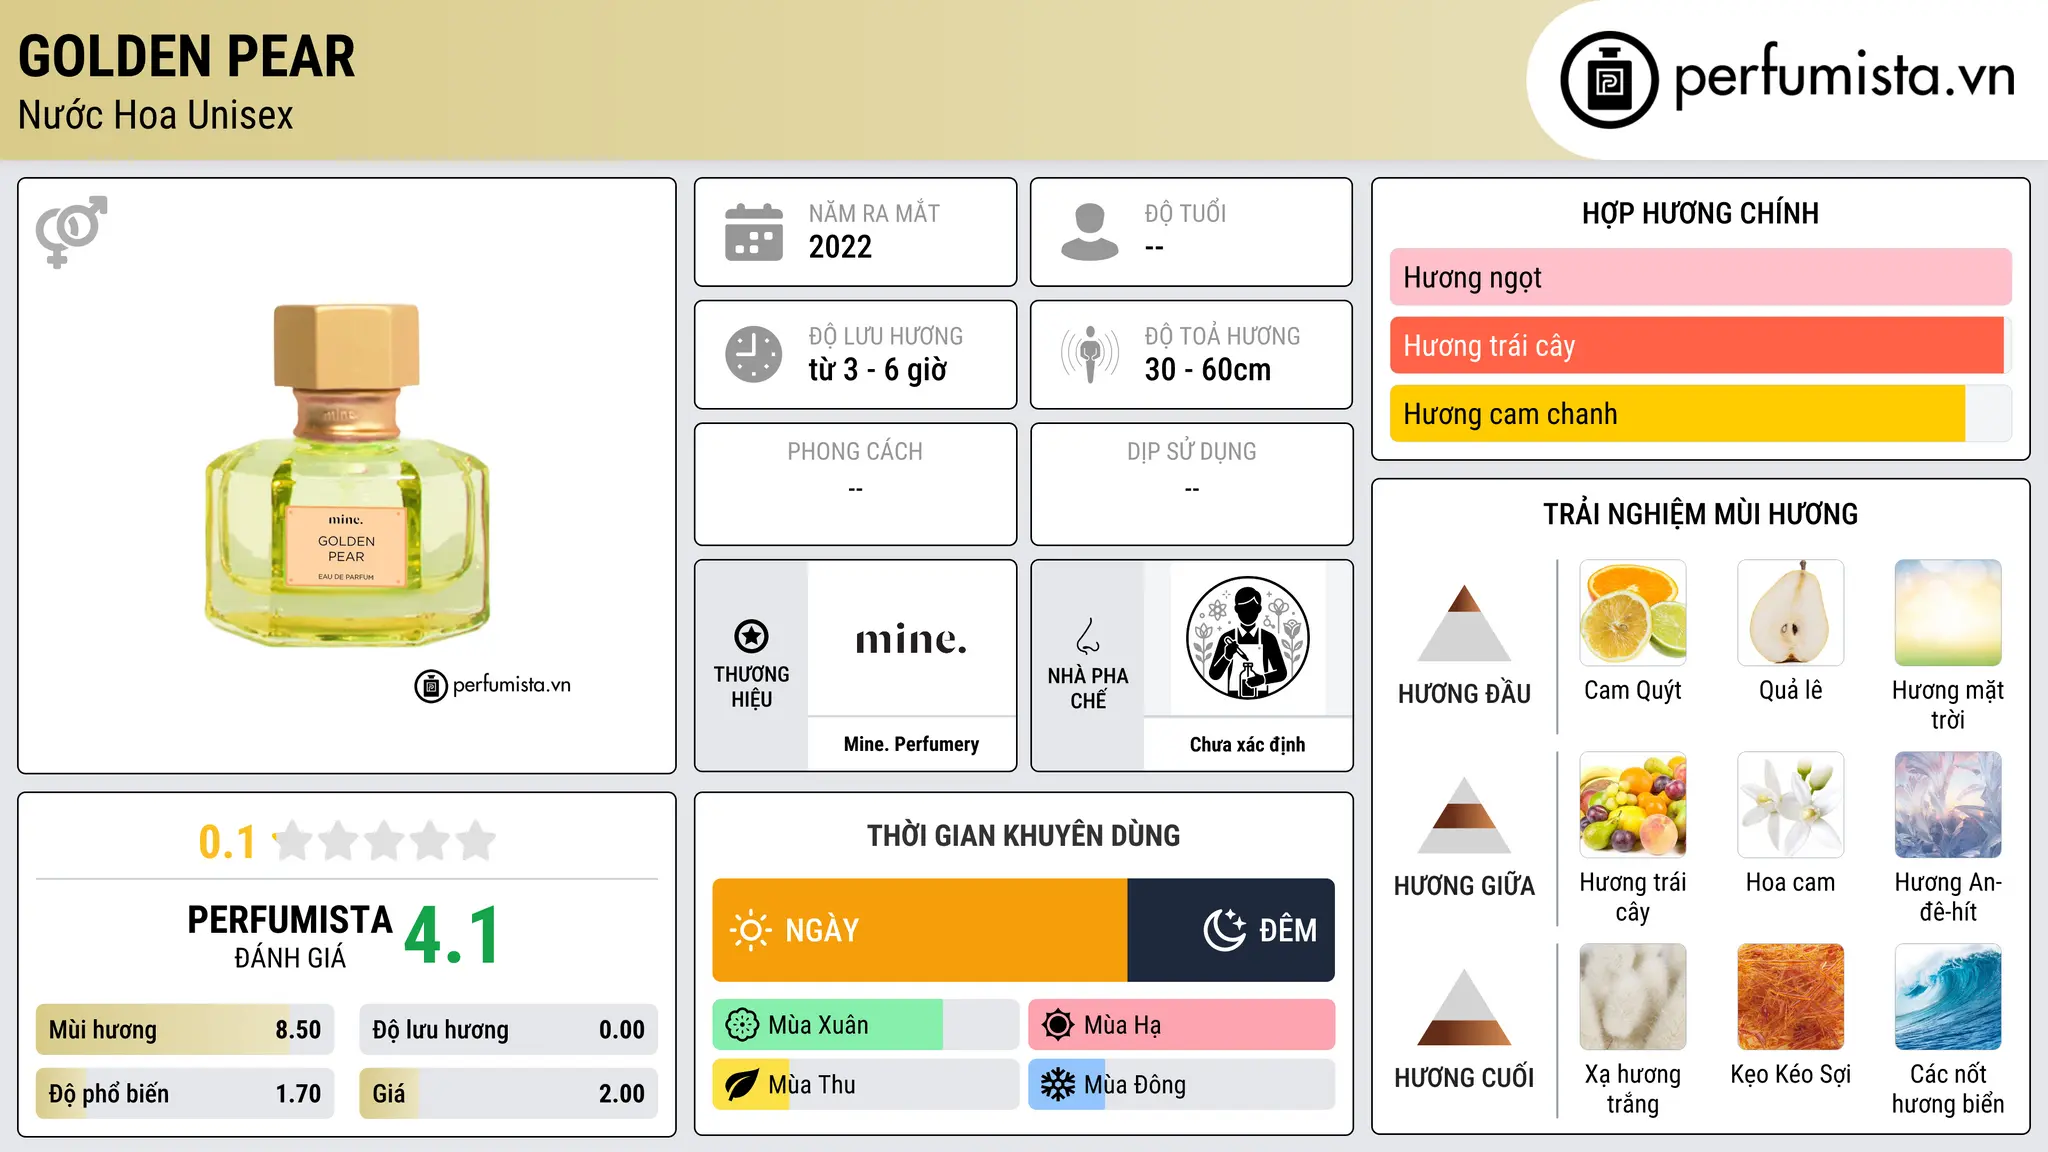Click the perfumer illustration above Chưa xác định
Viewport: 2048px width, 1152px height.
click(x=1247, y=638)
